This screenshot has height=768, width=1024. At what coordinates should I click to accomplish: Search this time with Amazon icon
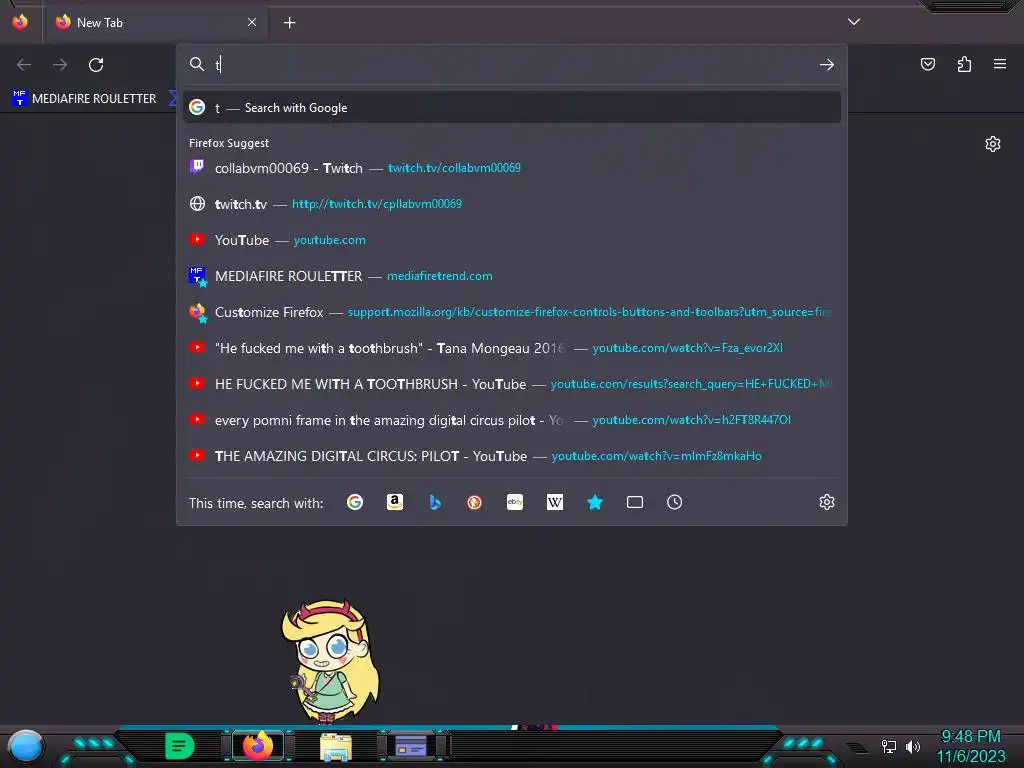tap(395, 502)
